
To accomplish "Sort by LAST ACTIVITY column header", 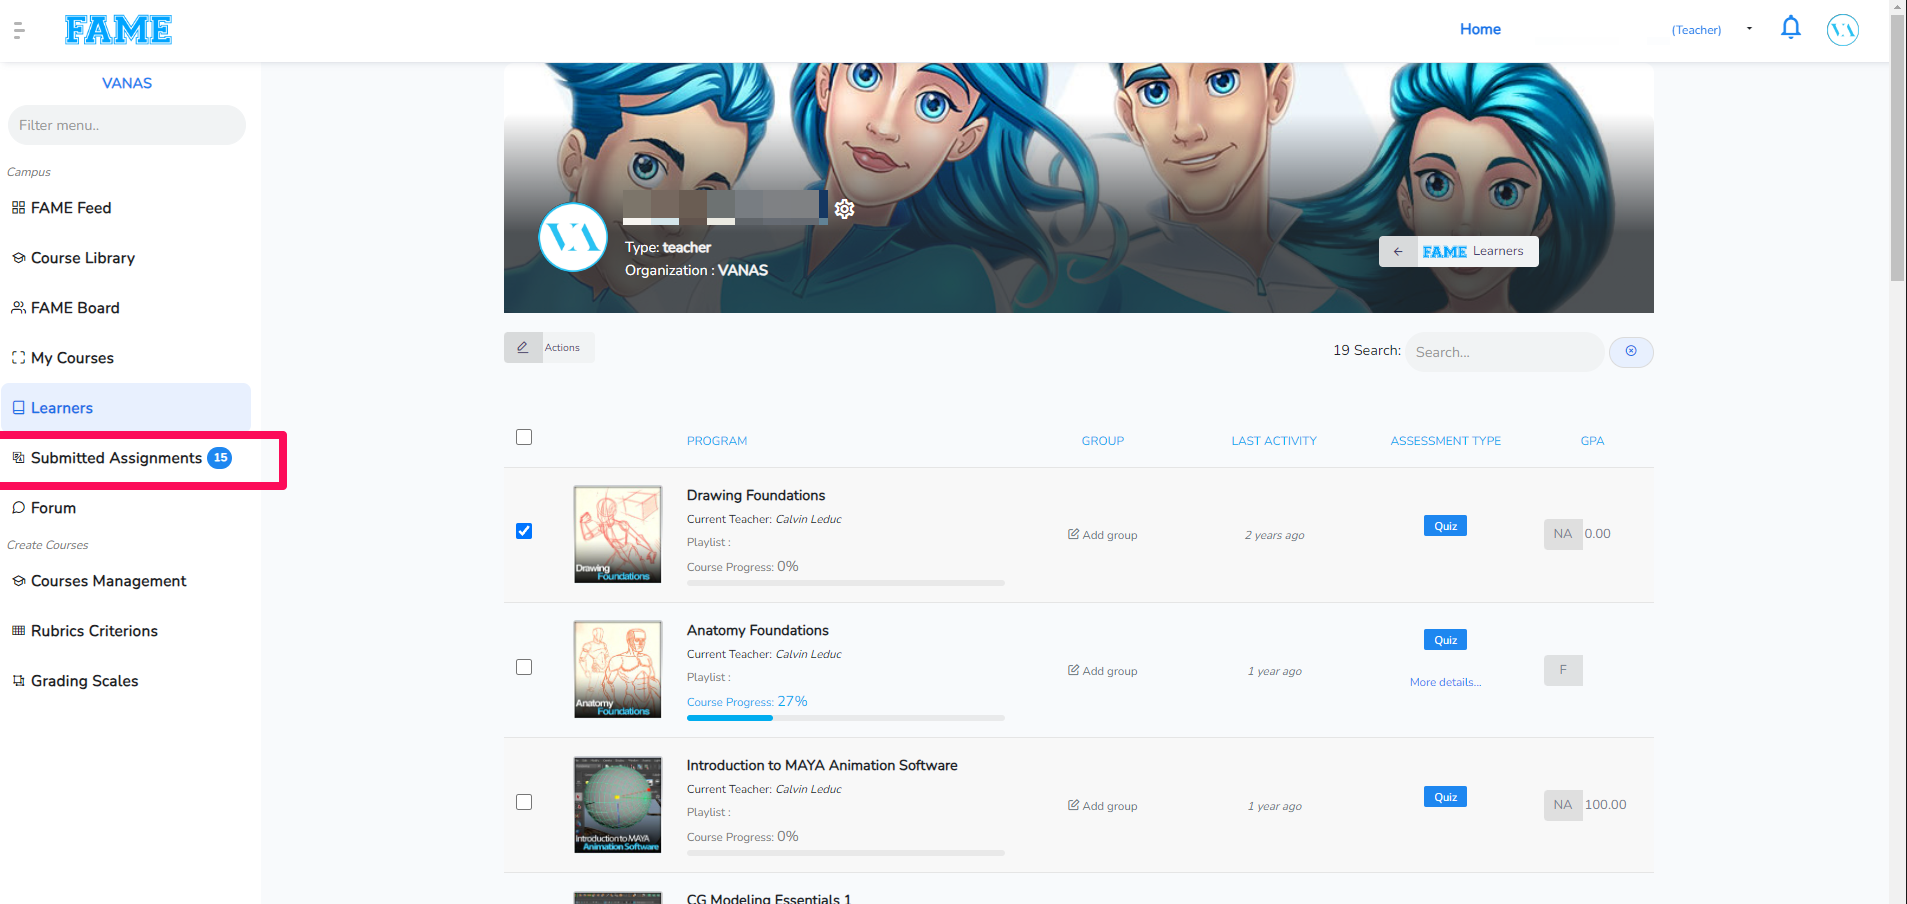I will [1274, 441].
